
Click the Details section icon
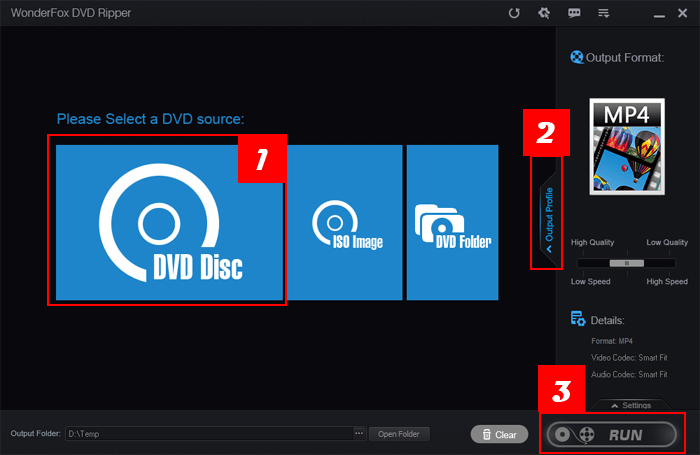pyautogui.click(x=578, y=319)
